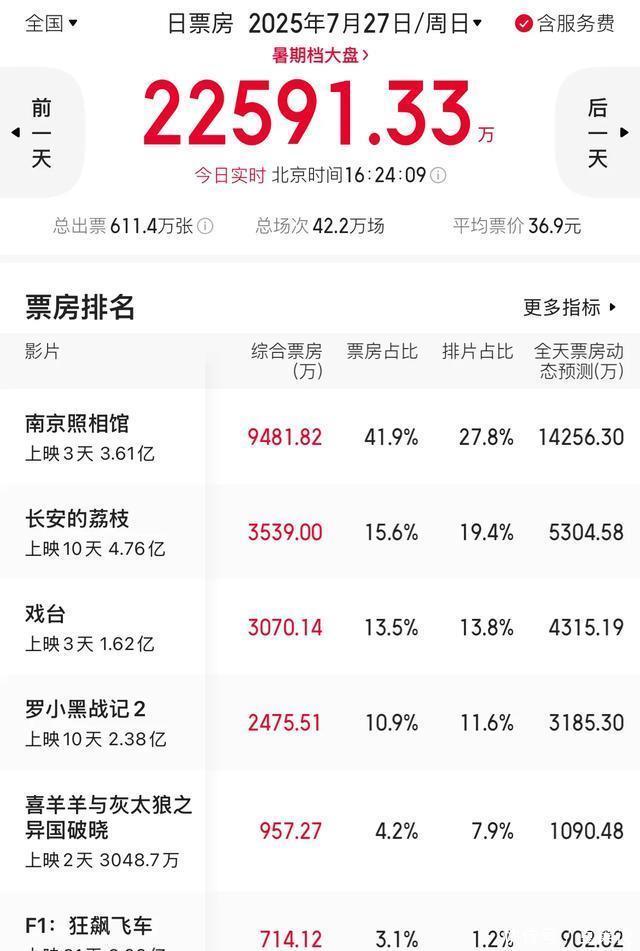The width and height of the screenshot is (640, 951).
Task: Select the 票房占比 column header
Action: click(x=382, y=351)
